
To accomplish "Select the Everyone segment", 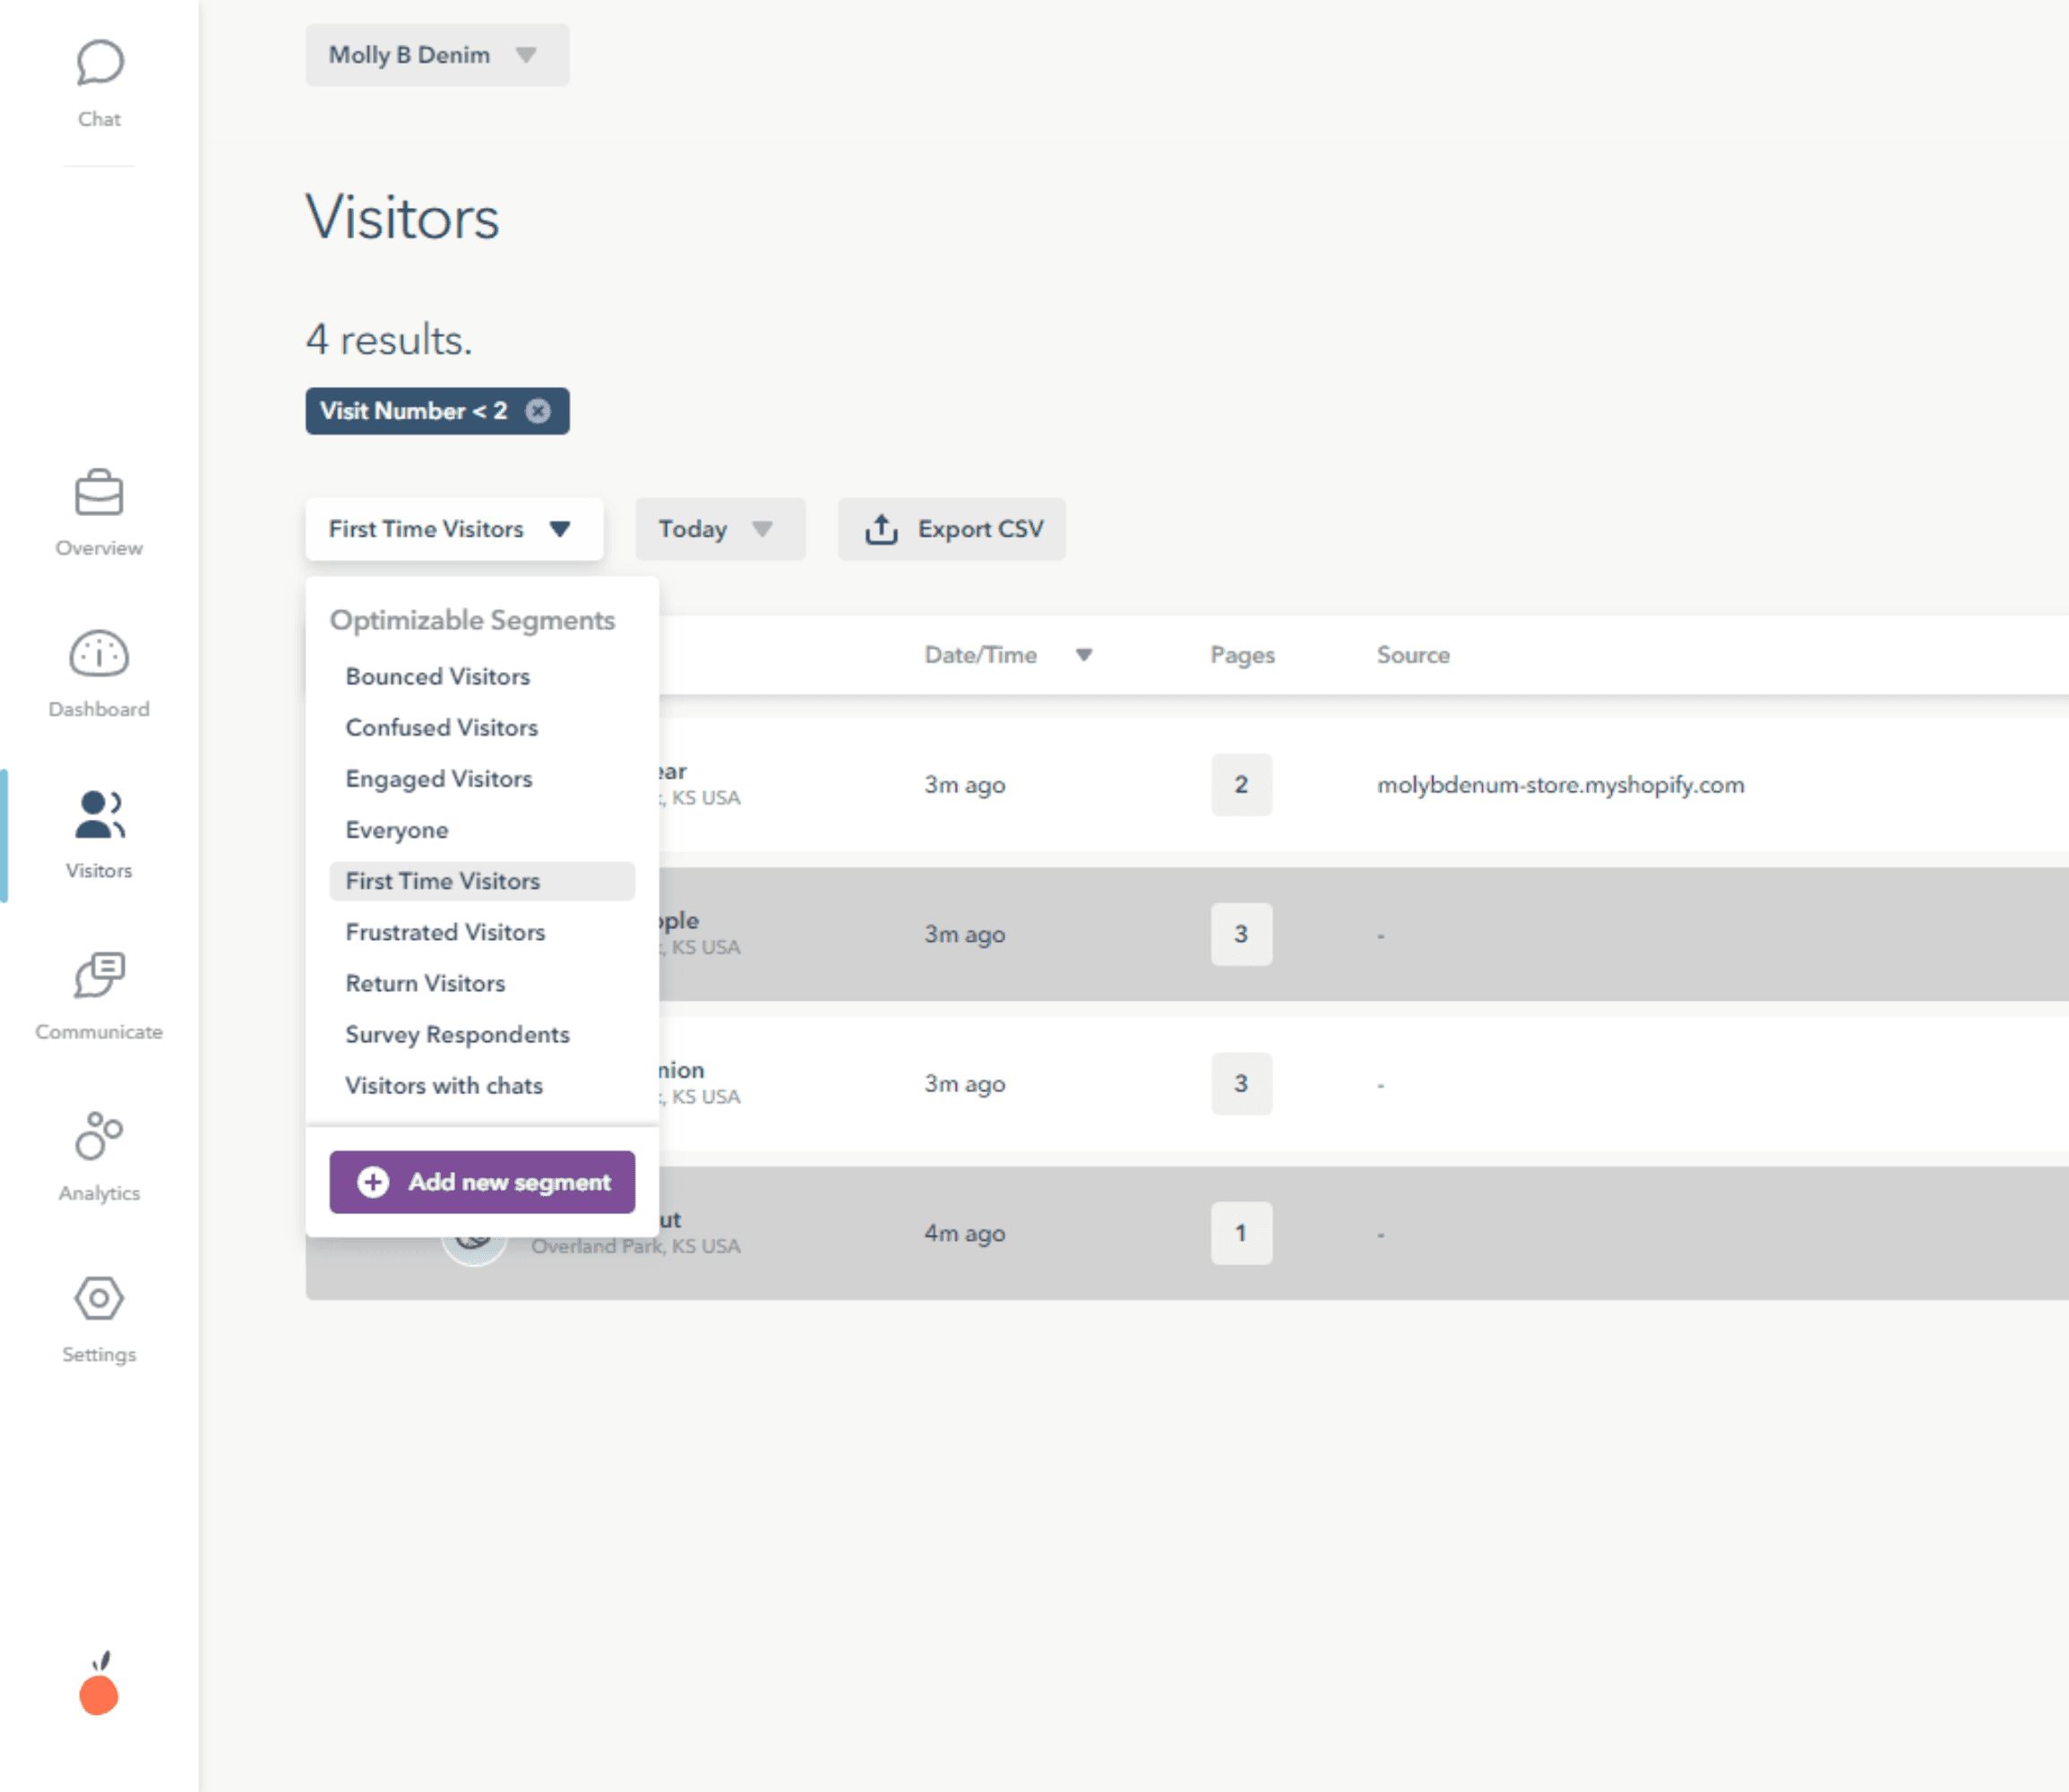I will point(396,830).
